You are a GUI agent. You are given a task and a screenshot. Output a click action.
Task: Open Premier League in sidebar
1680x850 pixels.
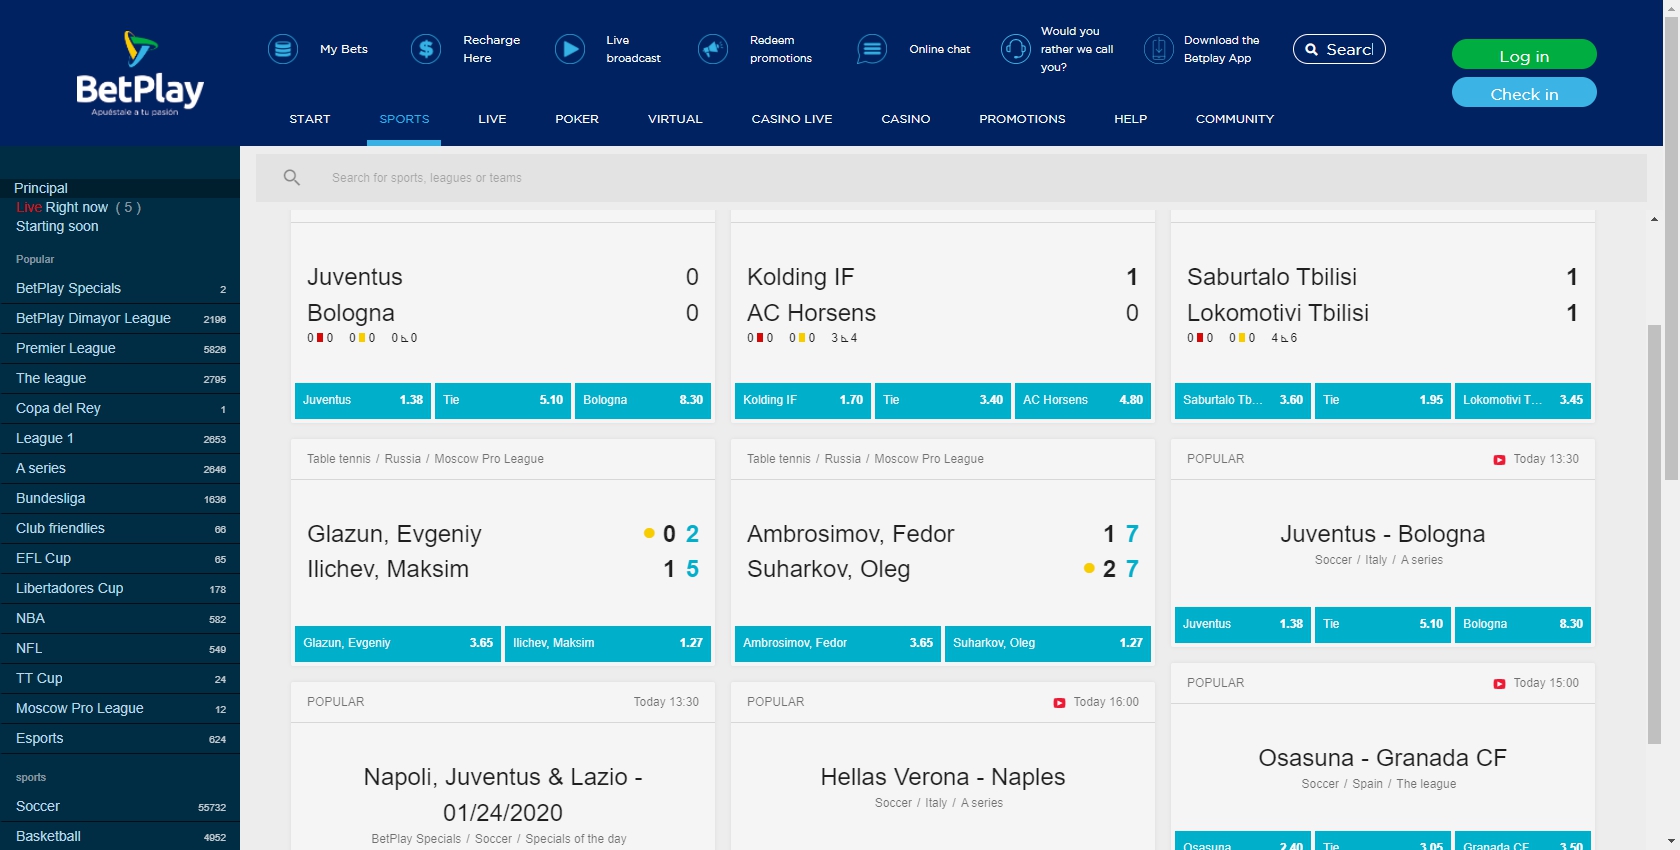click(x=120, y=348)
